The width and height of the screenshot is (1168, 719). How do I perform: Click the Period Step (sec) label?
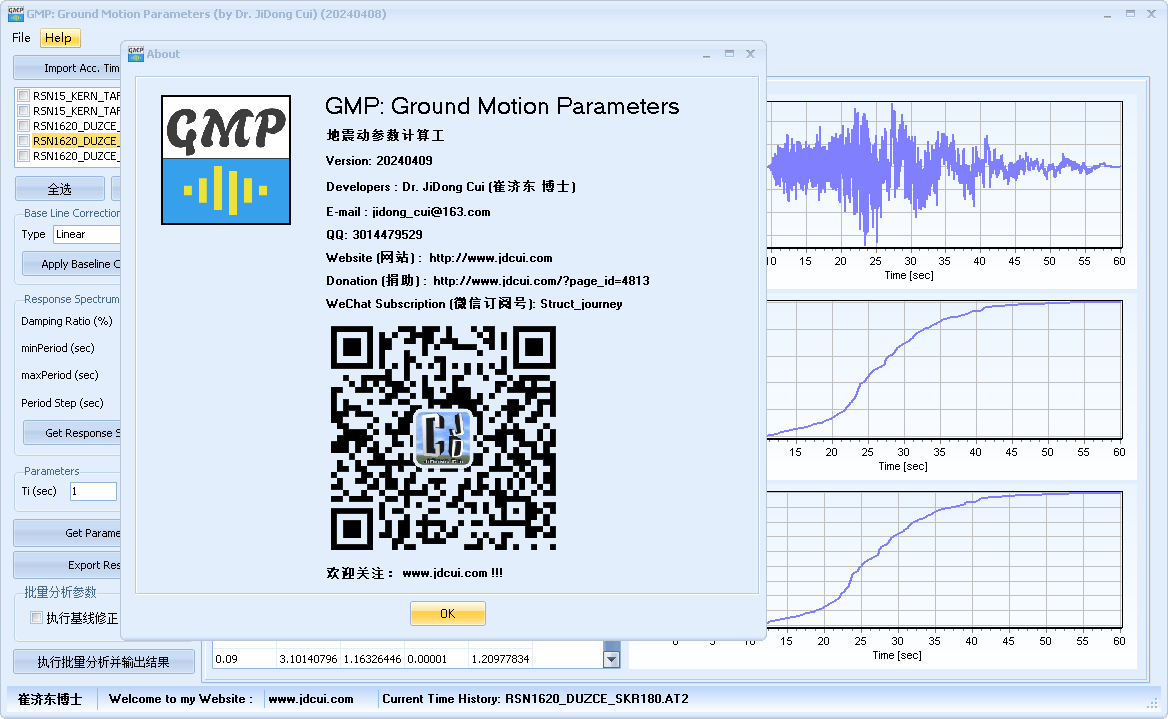[x=62, y=403]
